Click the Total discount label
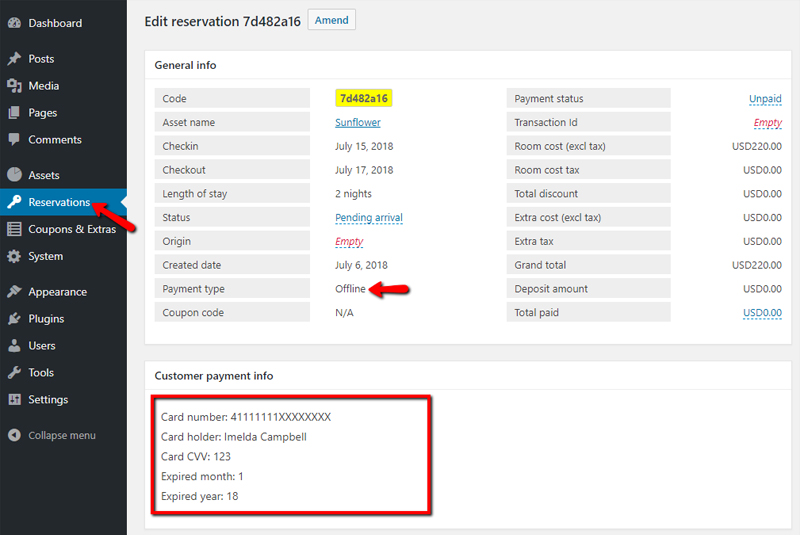The height and width of the screenshot is (535, 800). click(546, 194)
